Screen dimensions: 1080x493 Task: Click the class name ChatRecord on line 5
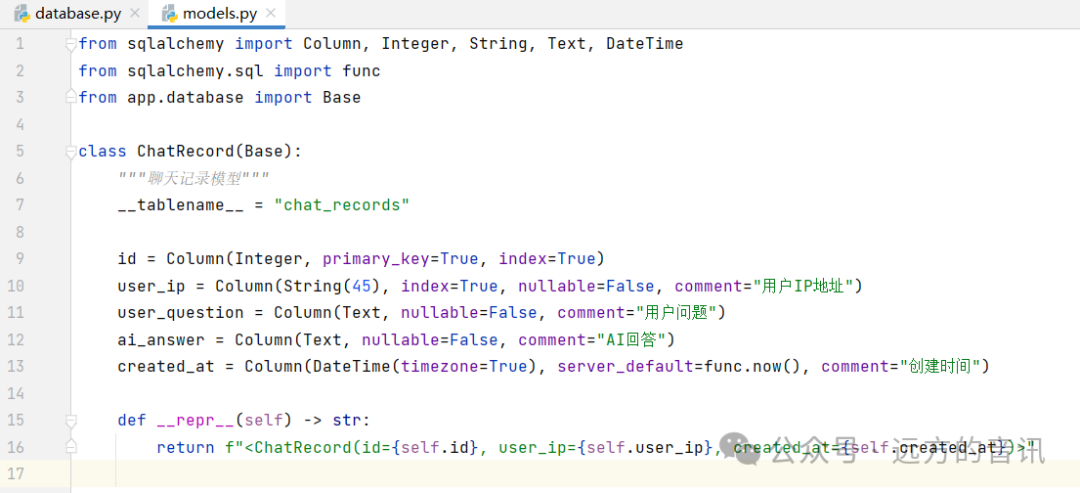point(186,151)
